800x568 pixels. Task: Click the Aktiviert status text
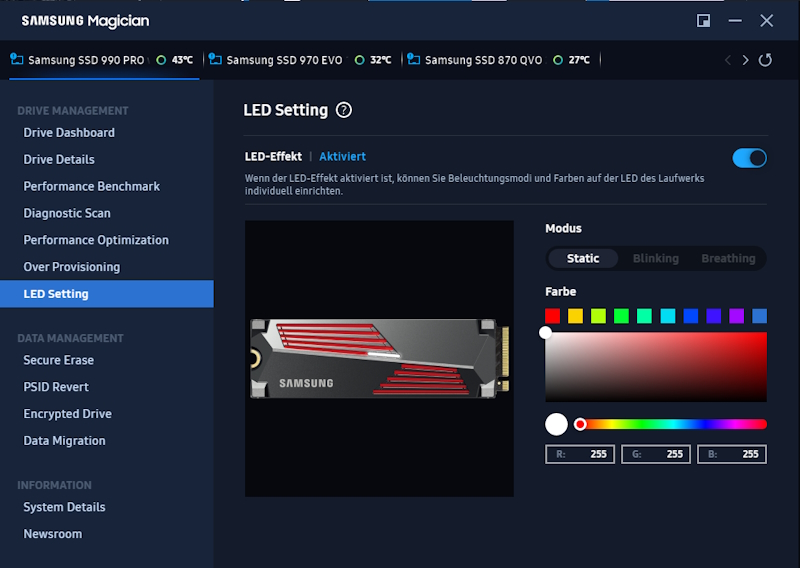(342, 157)
